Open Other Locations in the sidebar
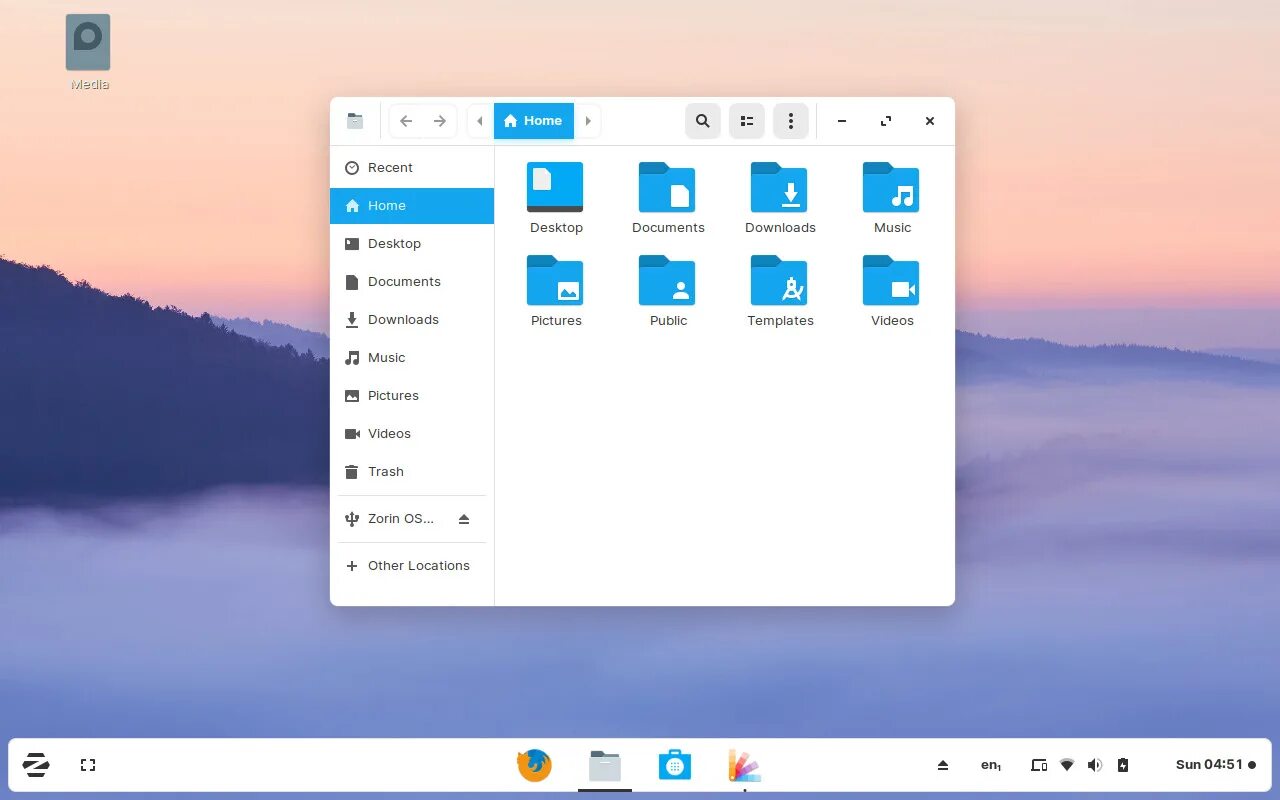Image resolution: width=1280 pixels, height=800 pixels. click(412, 566)
